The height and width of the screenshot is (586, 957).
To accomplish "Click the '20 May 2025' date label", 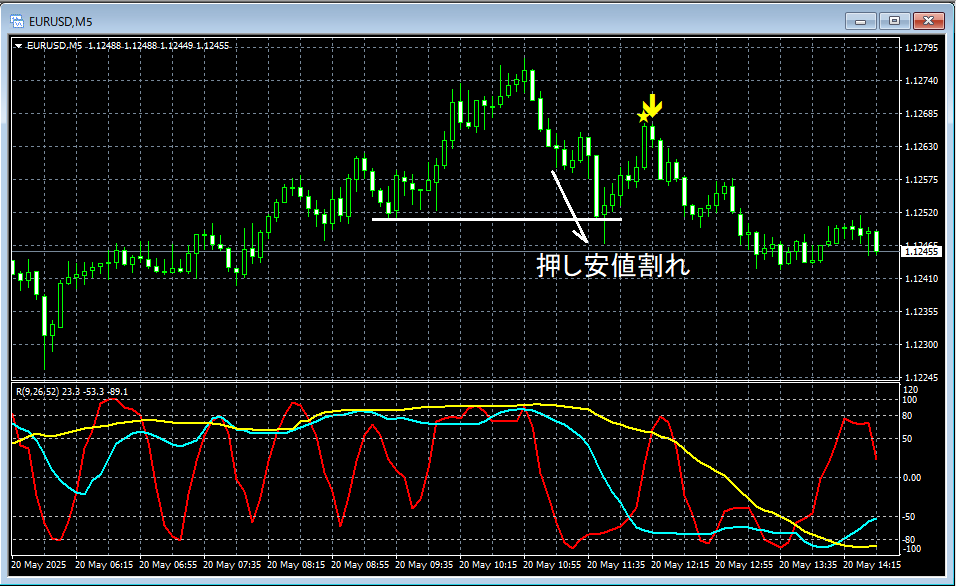I will [x=38, y=565].
